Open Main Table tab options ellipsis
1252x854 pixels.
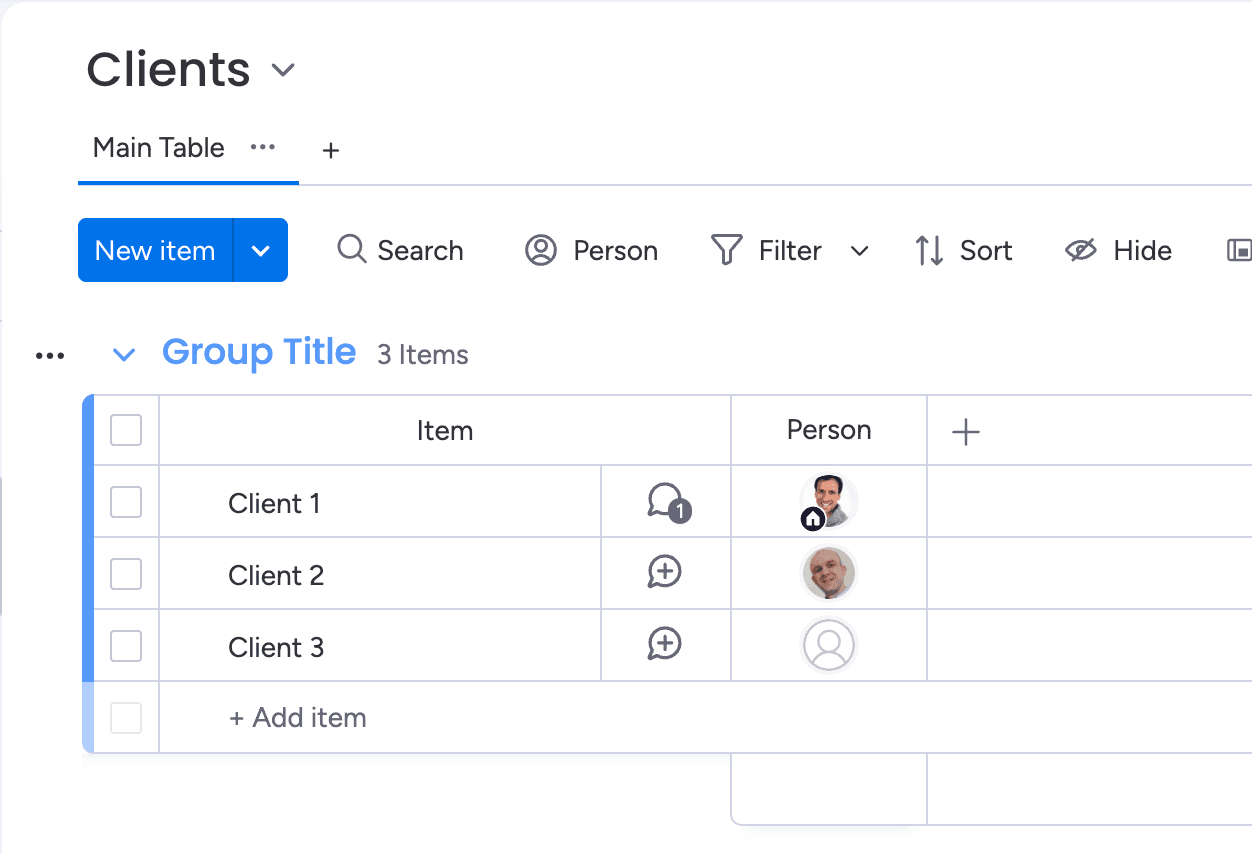[x=262, y=147]
